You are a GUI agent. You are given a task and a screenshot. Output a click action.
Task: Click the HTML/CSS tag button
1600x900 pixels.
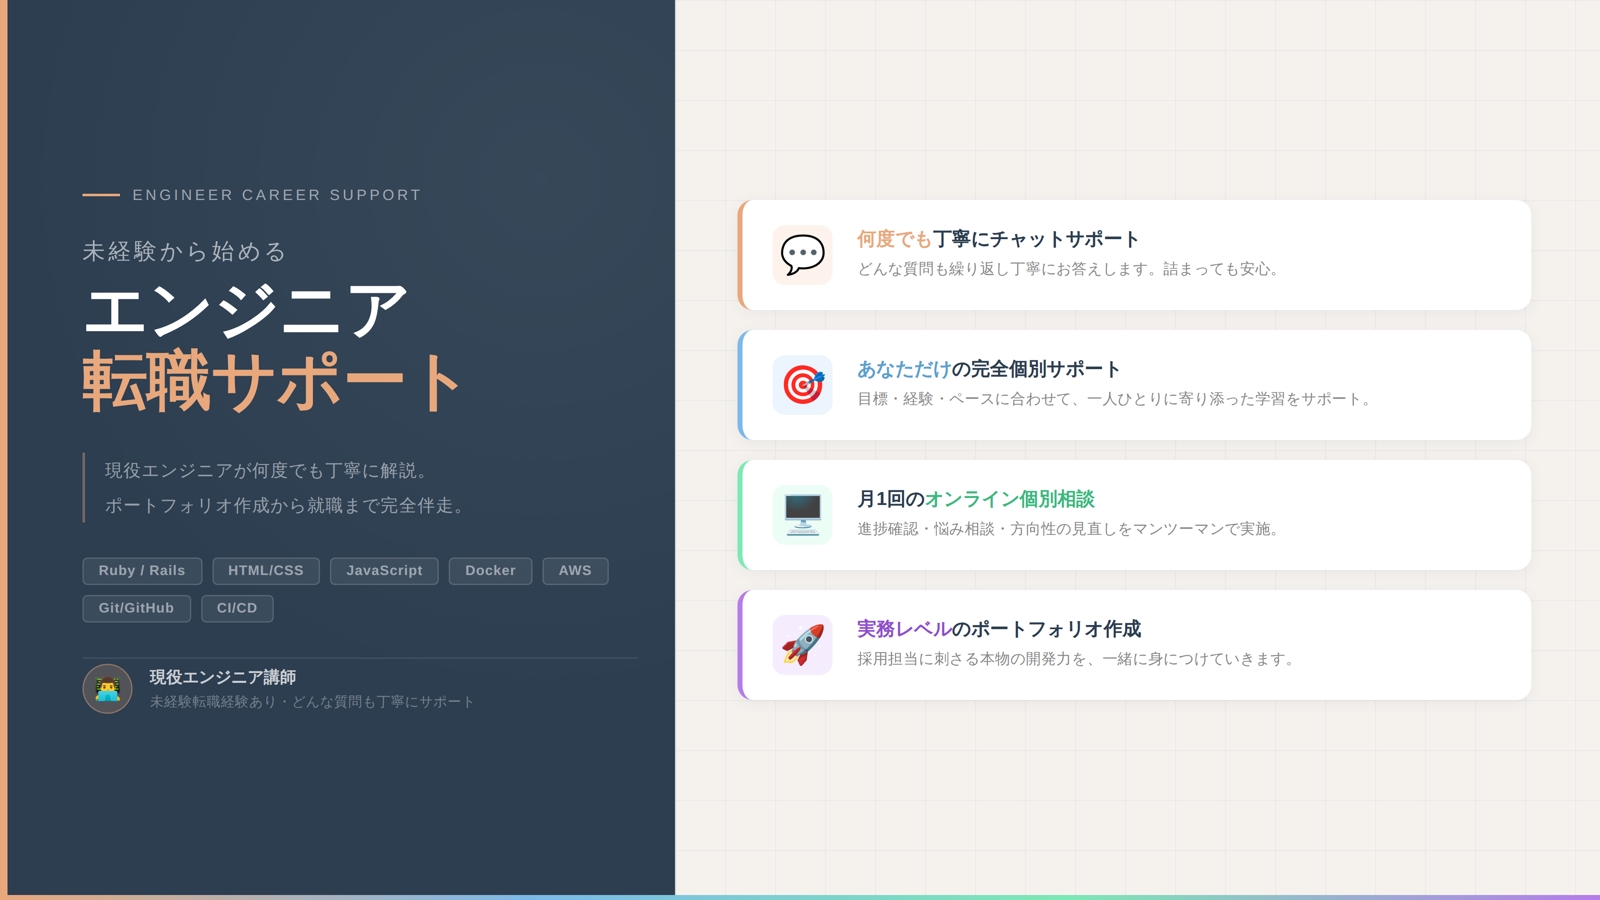tap(265, 570)
